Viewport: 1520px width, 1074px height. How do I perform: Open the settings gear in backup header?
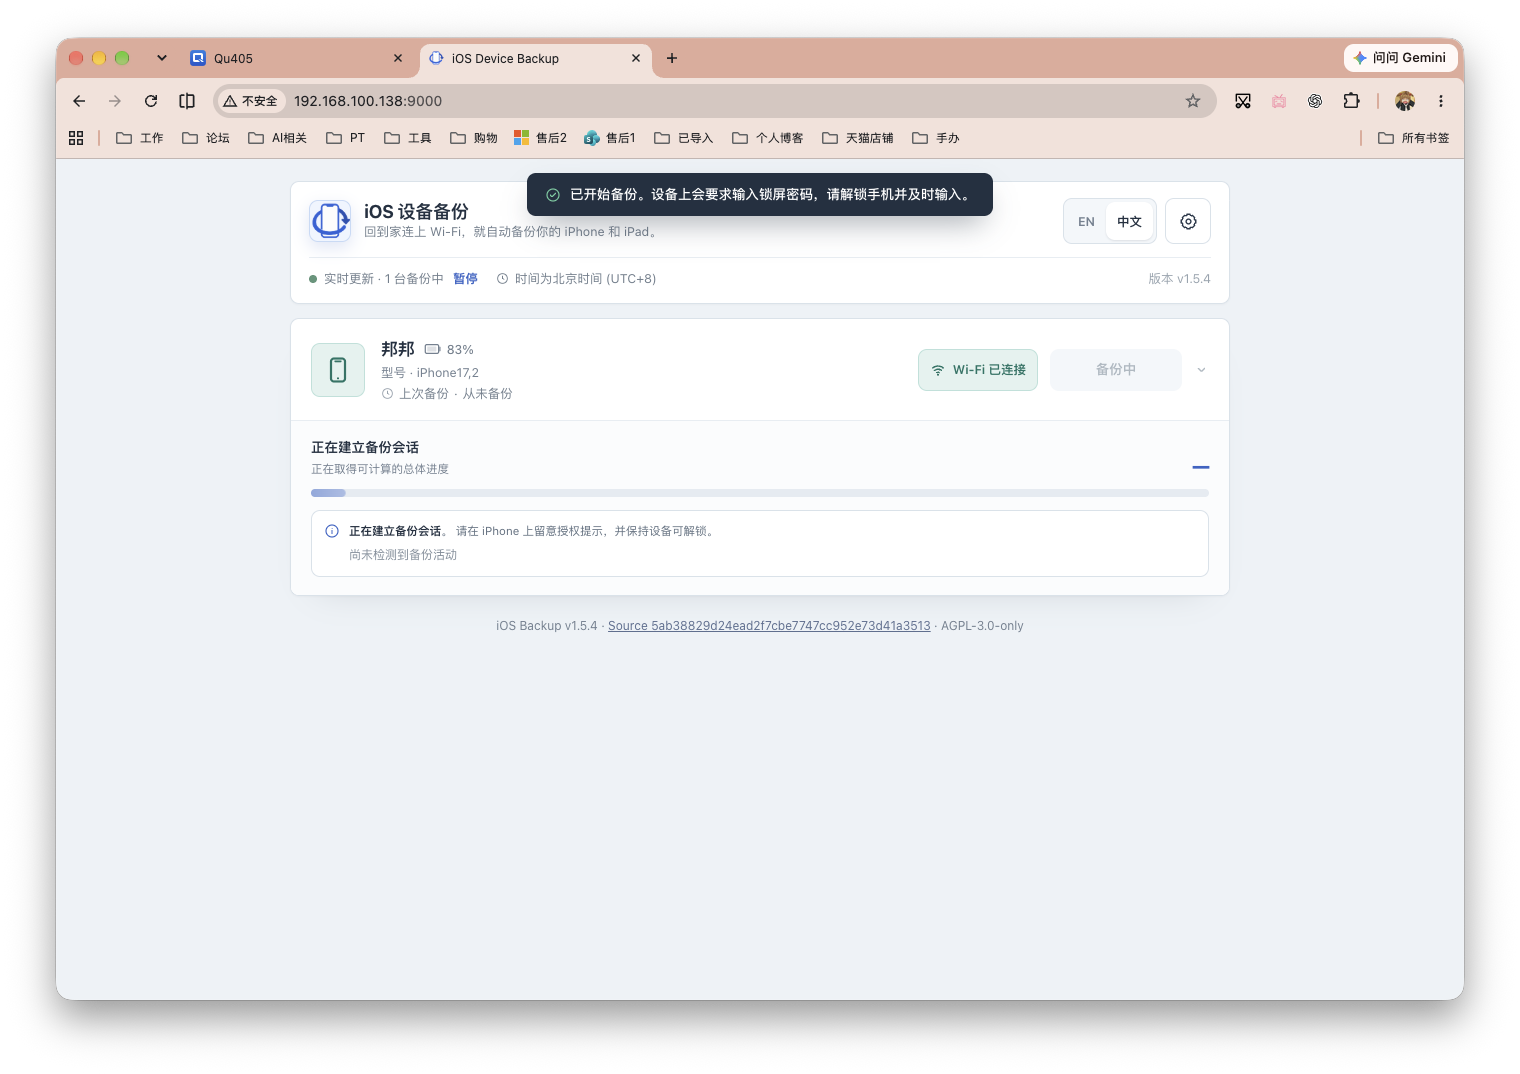click(x=1188, y=221)
